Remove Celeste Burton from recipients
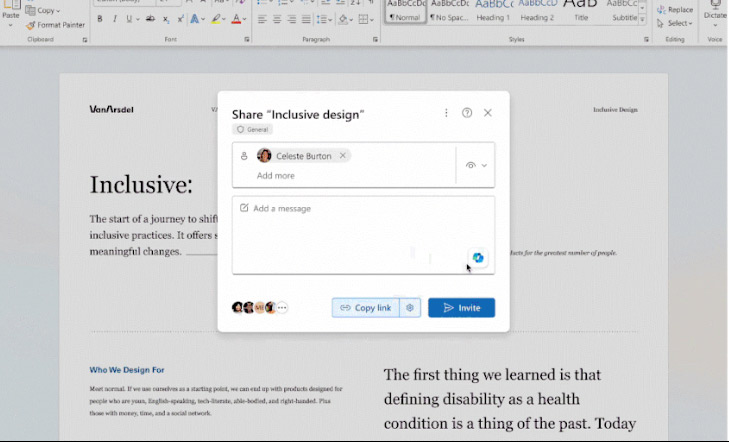 (343, 156)
